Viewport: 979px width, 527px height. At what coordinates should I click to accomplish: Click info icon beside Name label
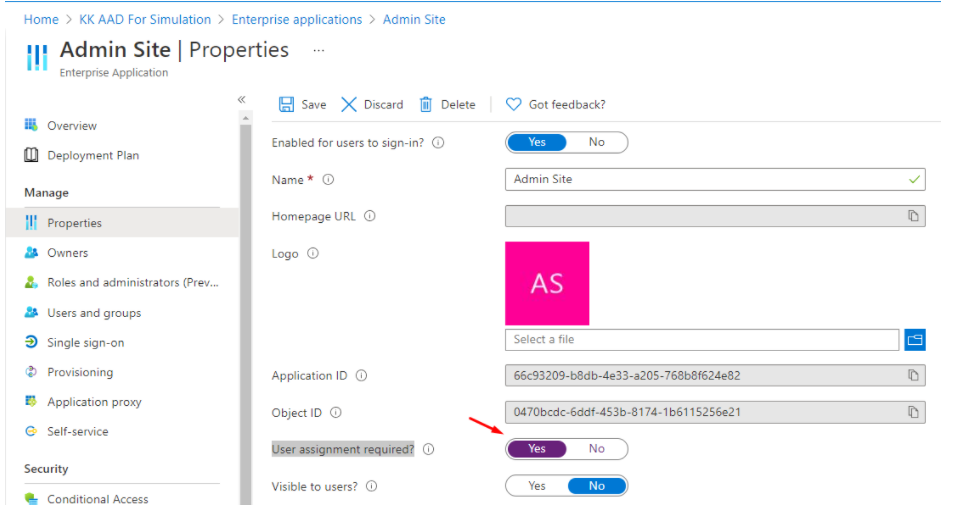(x=328, y=179)
